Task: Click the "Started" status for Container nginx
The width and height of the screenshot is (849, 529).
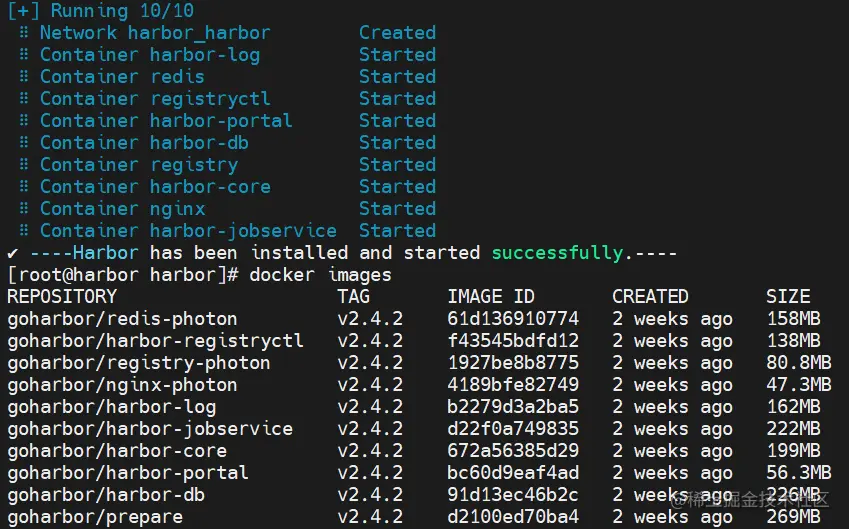Action: click(x=397, y=209)
